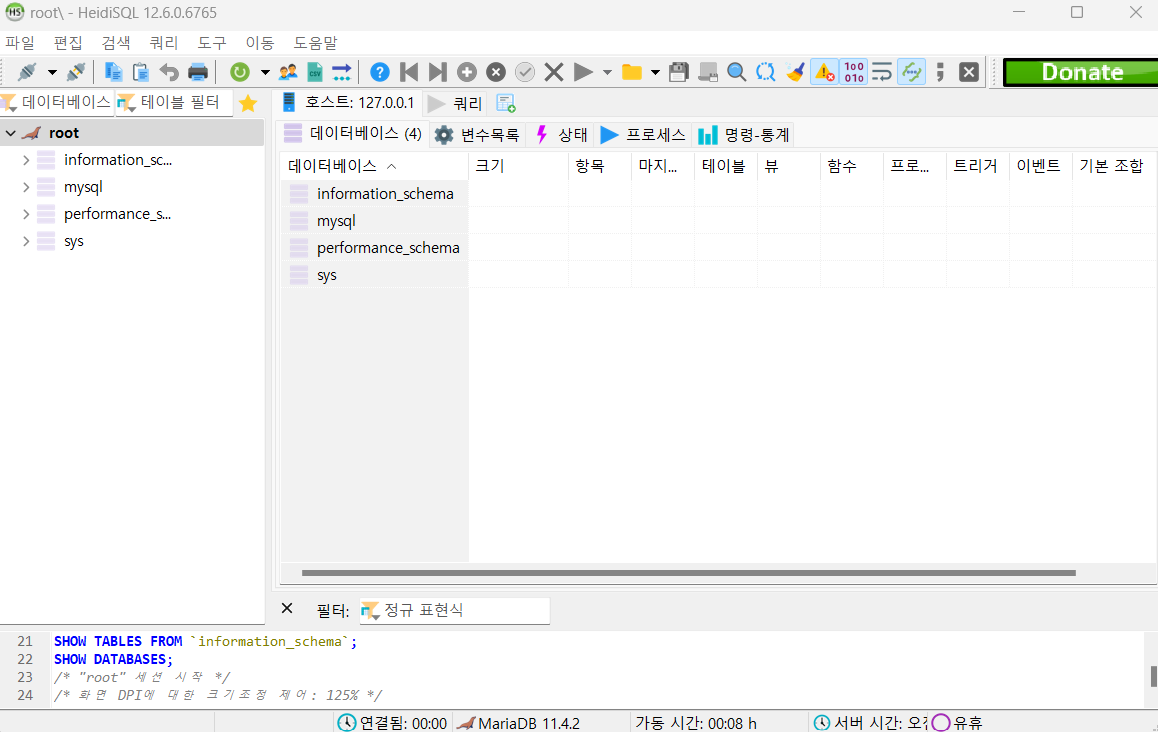Viewport: 1158px width, 732px height.
Task: Click the printer icon
Action: pyautogui.click(x=198, y=72)
